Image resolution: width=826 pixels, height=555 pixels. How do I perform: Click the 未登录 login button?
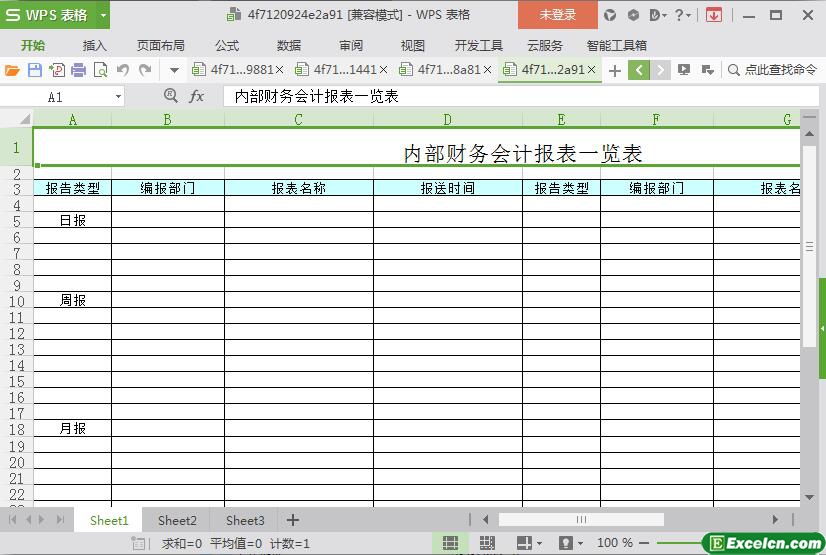click(x=558, y=15)
